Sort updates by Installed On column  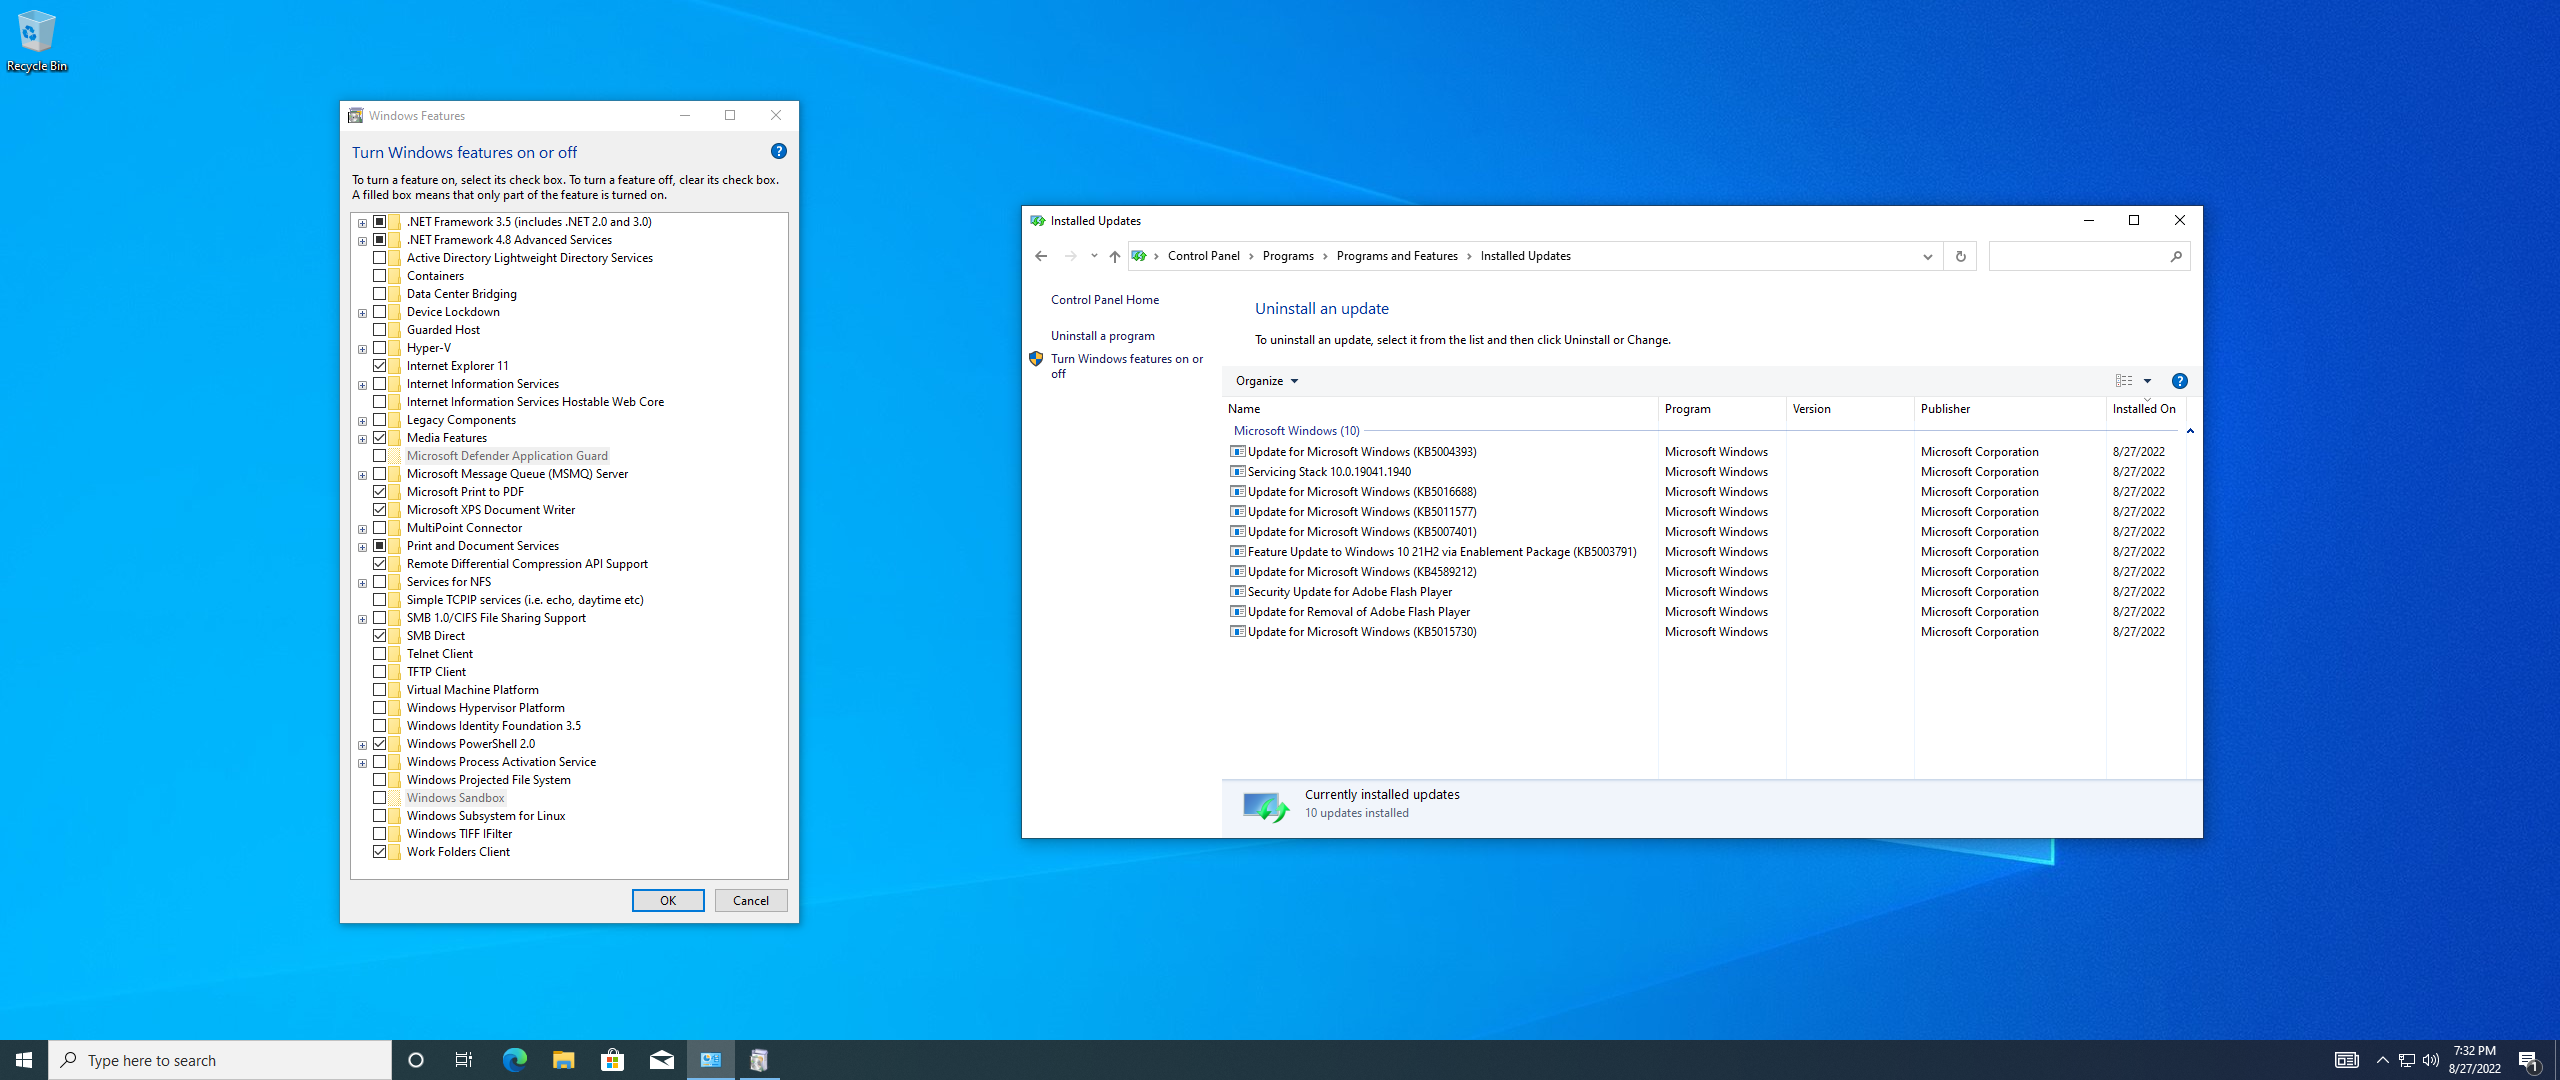tap(2145, 409)
